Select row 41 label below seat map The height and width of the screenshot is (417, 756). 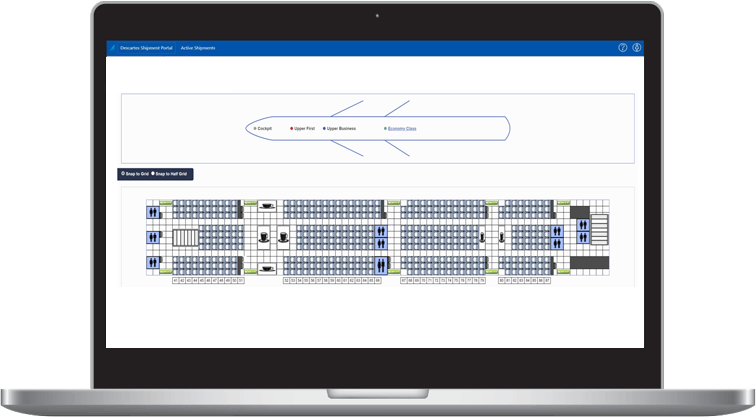[x=175, y=281]
